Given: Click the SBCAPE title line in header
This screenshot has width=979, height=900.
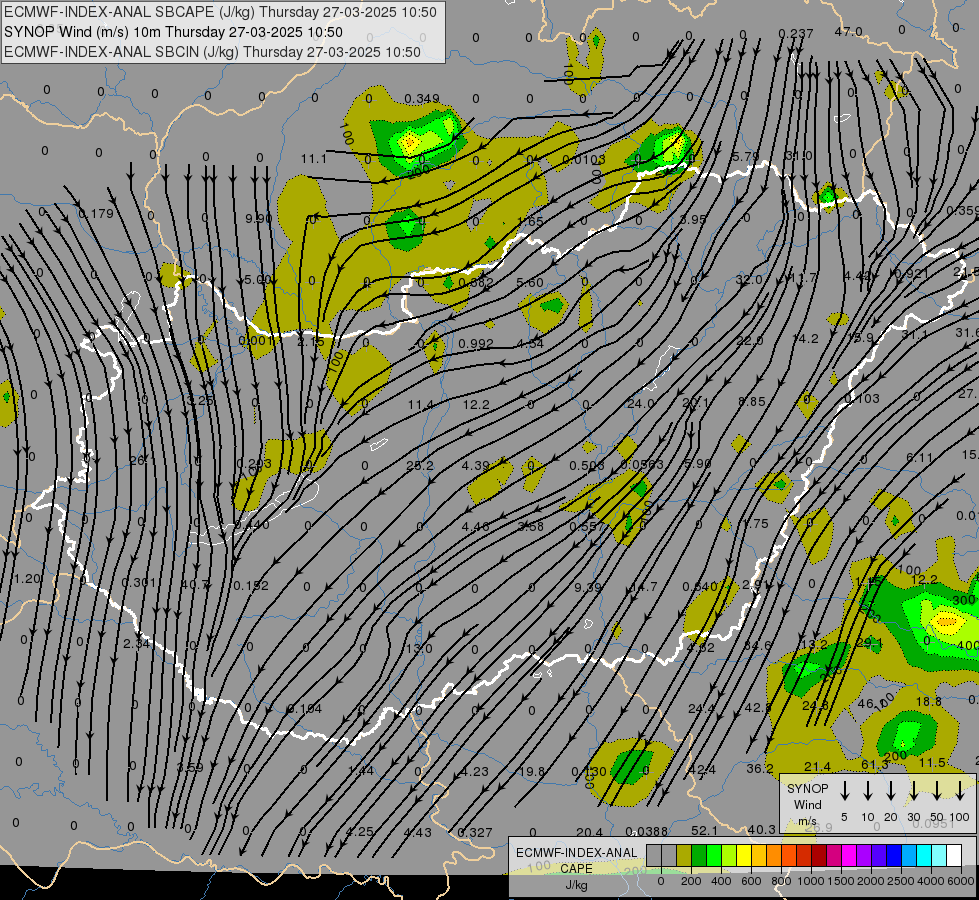Looking at the screenshot, I should pyautogui.click(x=220, y=12).
